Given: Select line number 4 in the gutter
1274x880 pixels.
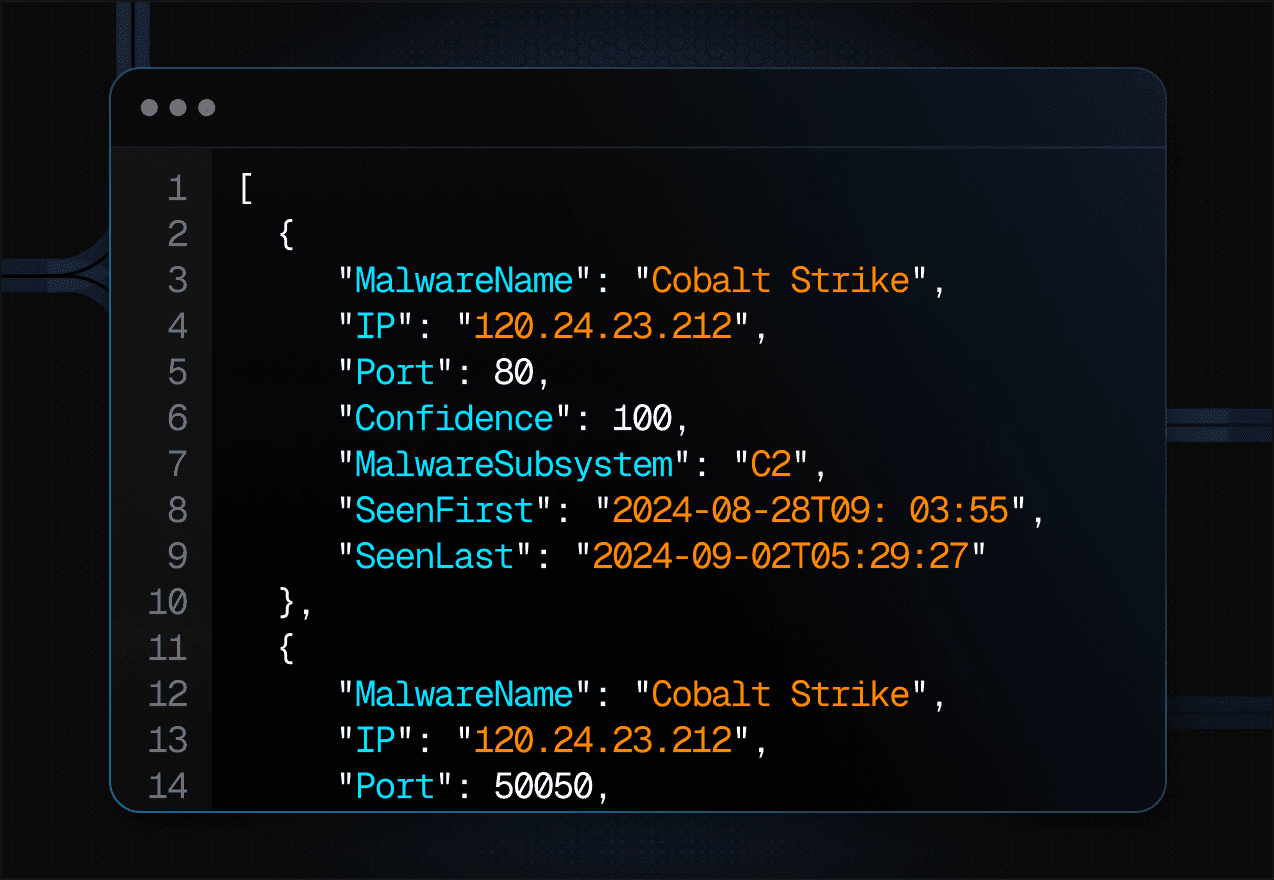Looking at the screenshot, I should pyautogui.click(x=177, y=326).
